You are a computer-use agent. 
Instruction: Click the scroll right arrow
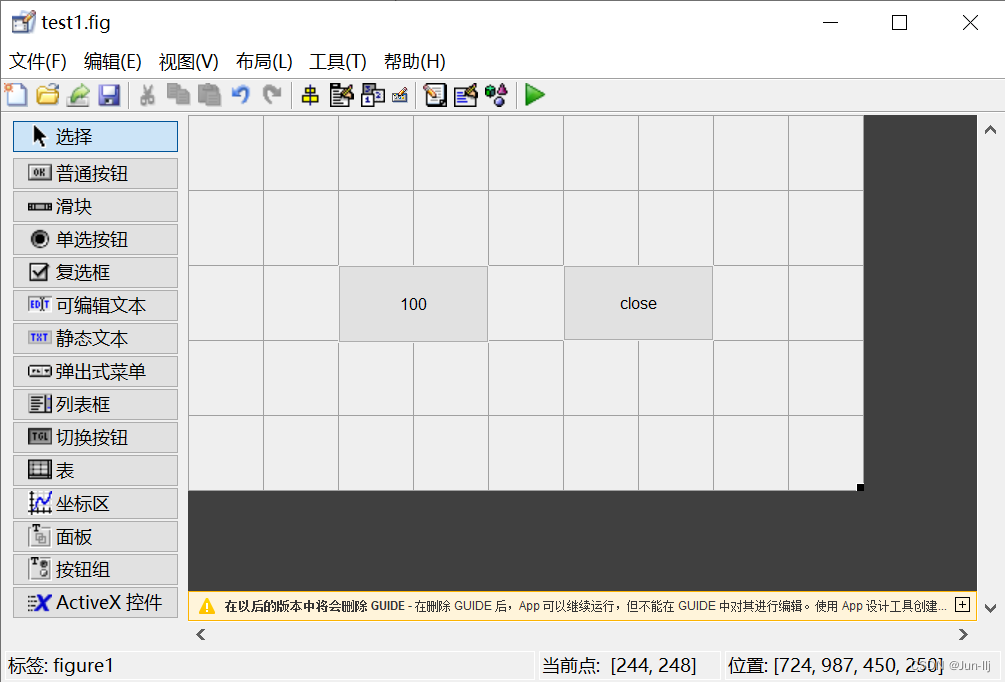click(963, 635)
